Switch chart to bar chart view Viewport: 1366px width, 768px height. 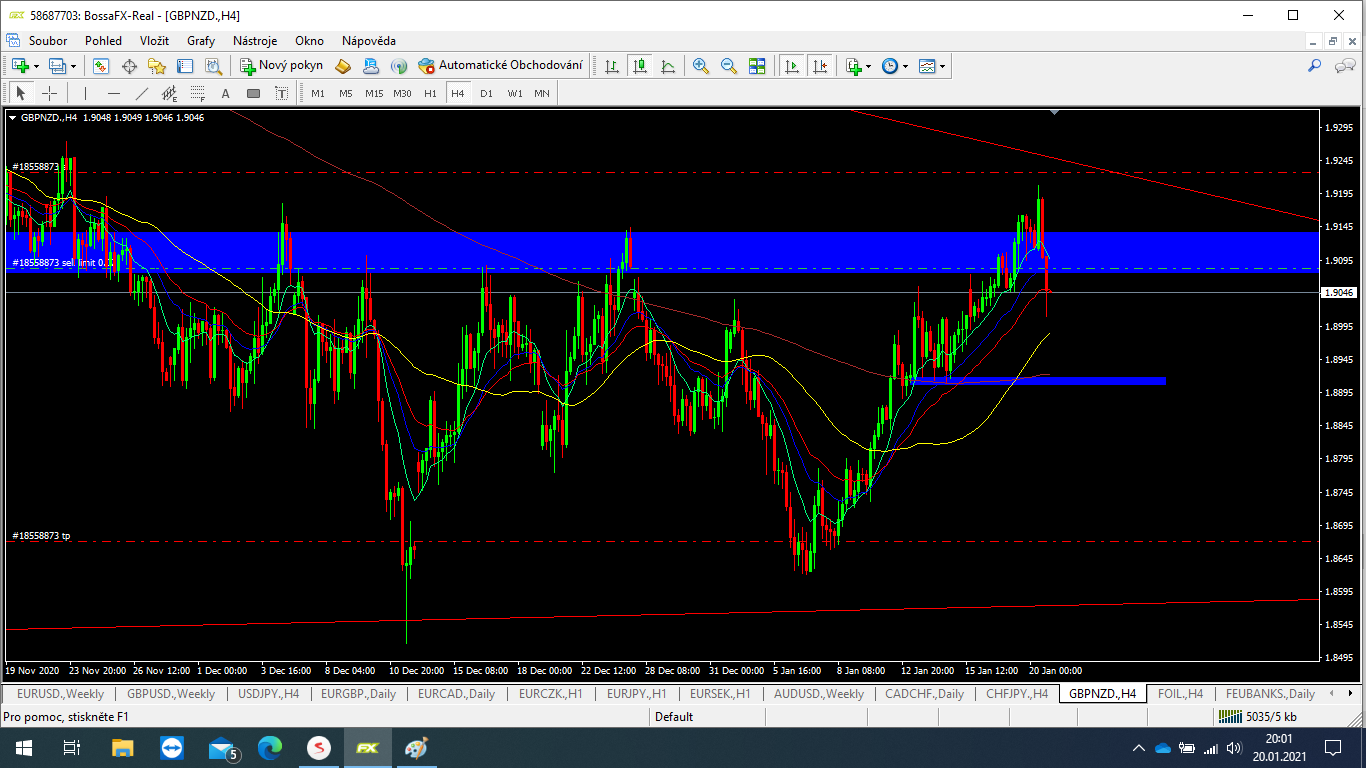[612, 66]
